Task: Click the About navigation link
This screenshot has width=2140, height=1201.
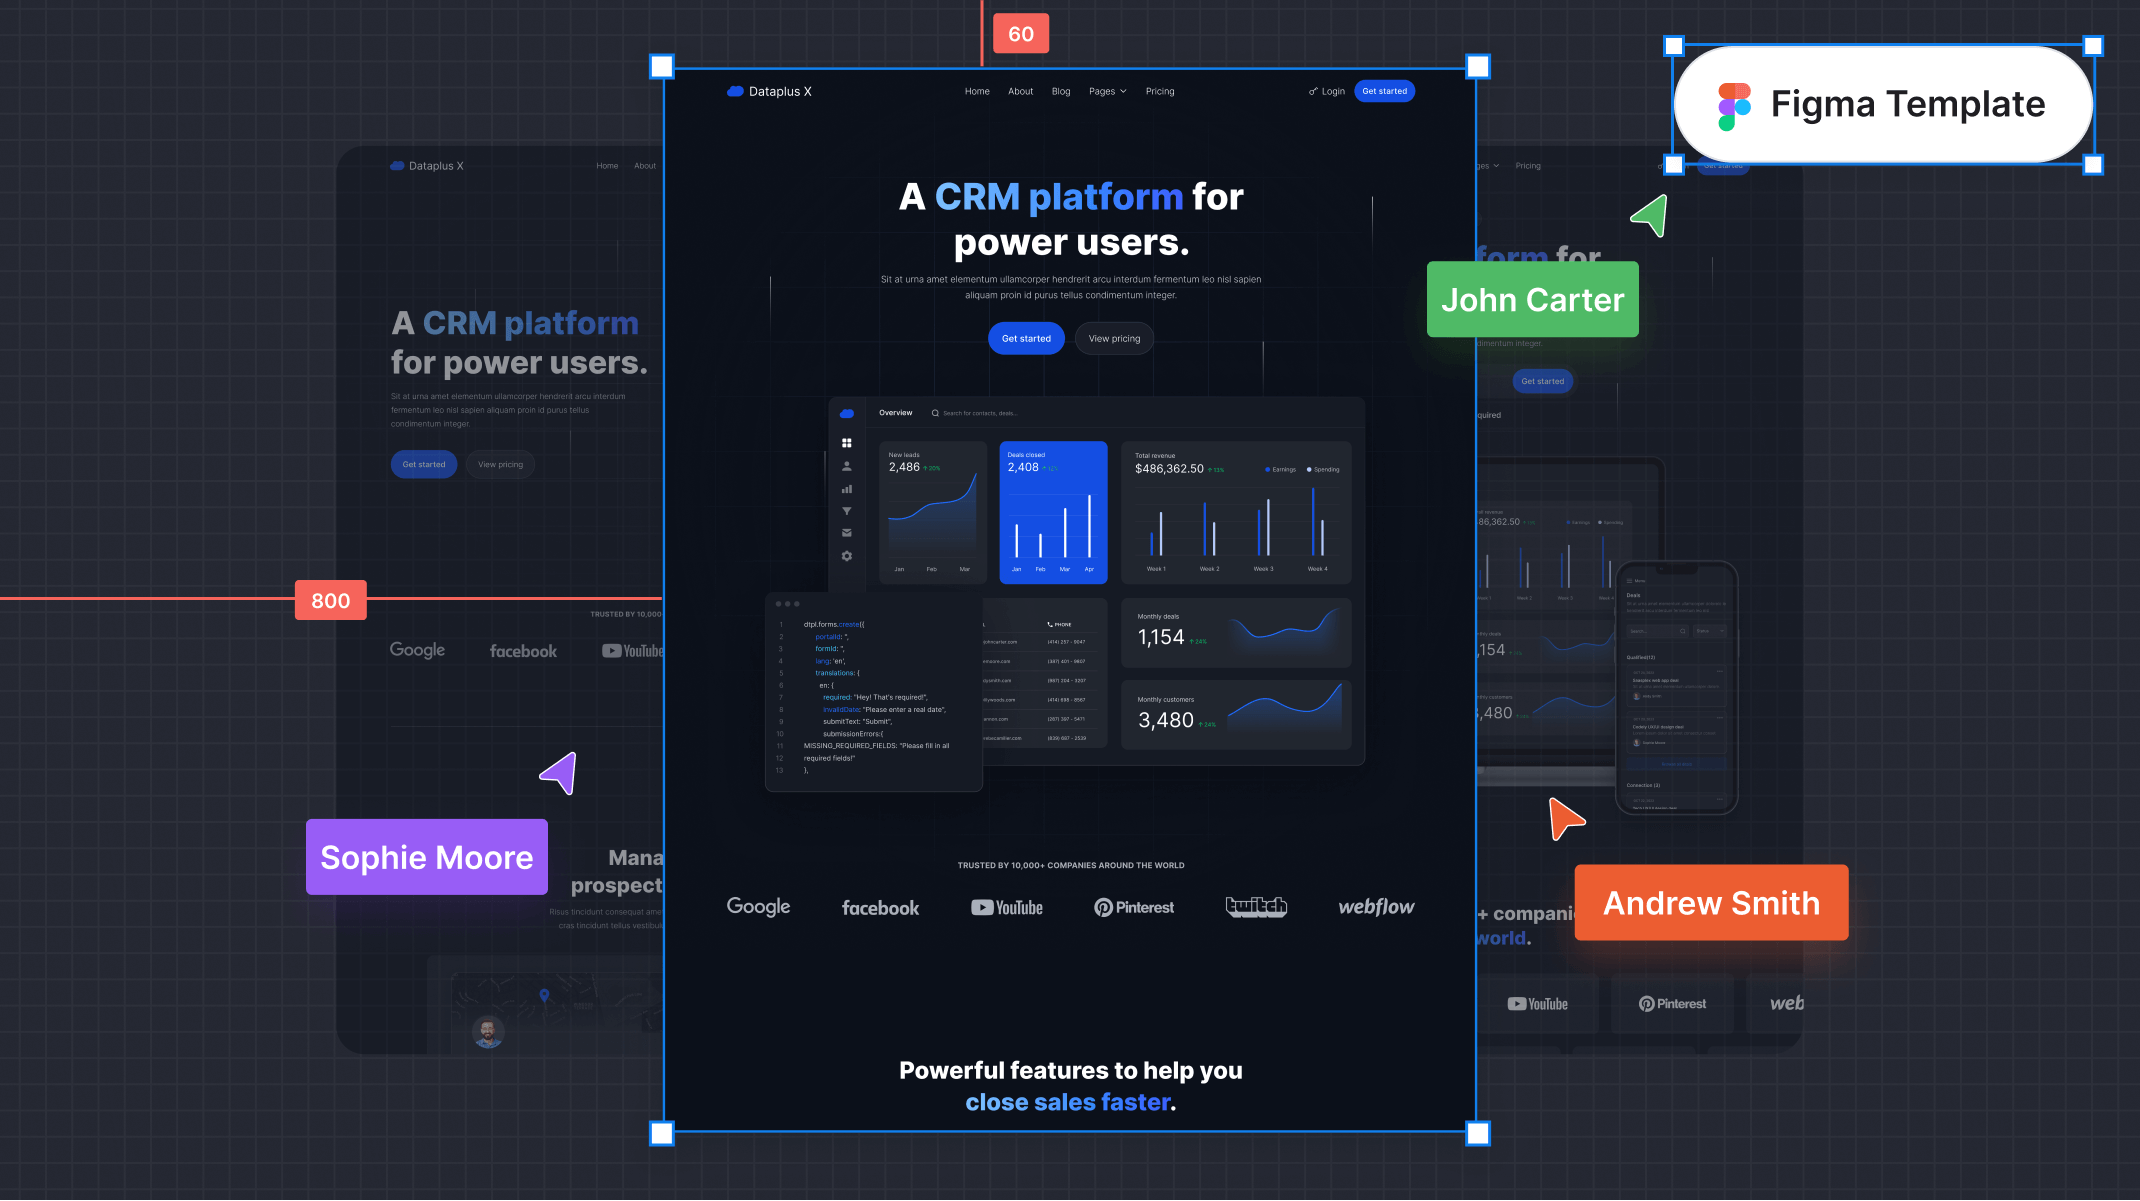Action: [1020, 91]
